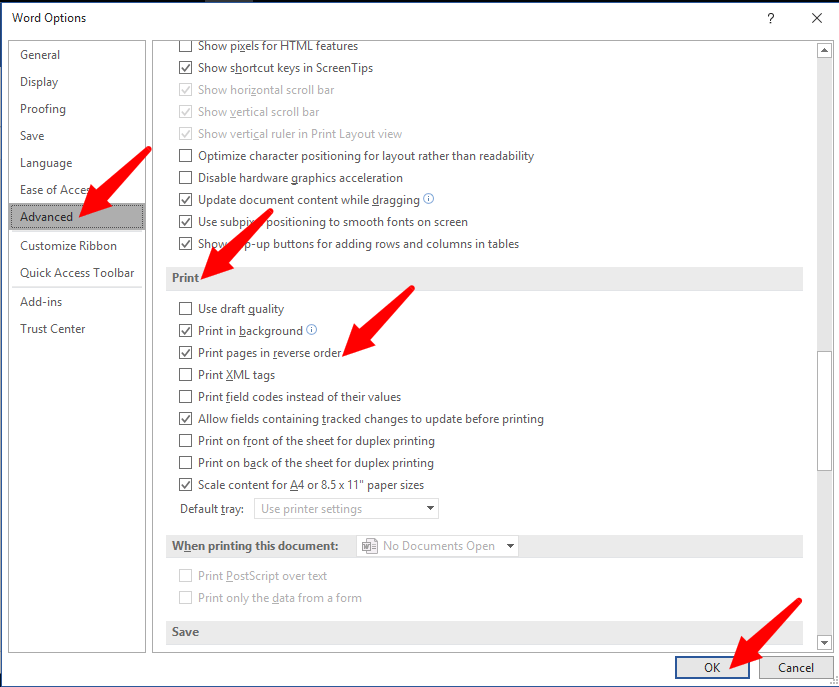
Task: Confirm settings with the OK button
Action: (712, 667)
